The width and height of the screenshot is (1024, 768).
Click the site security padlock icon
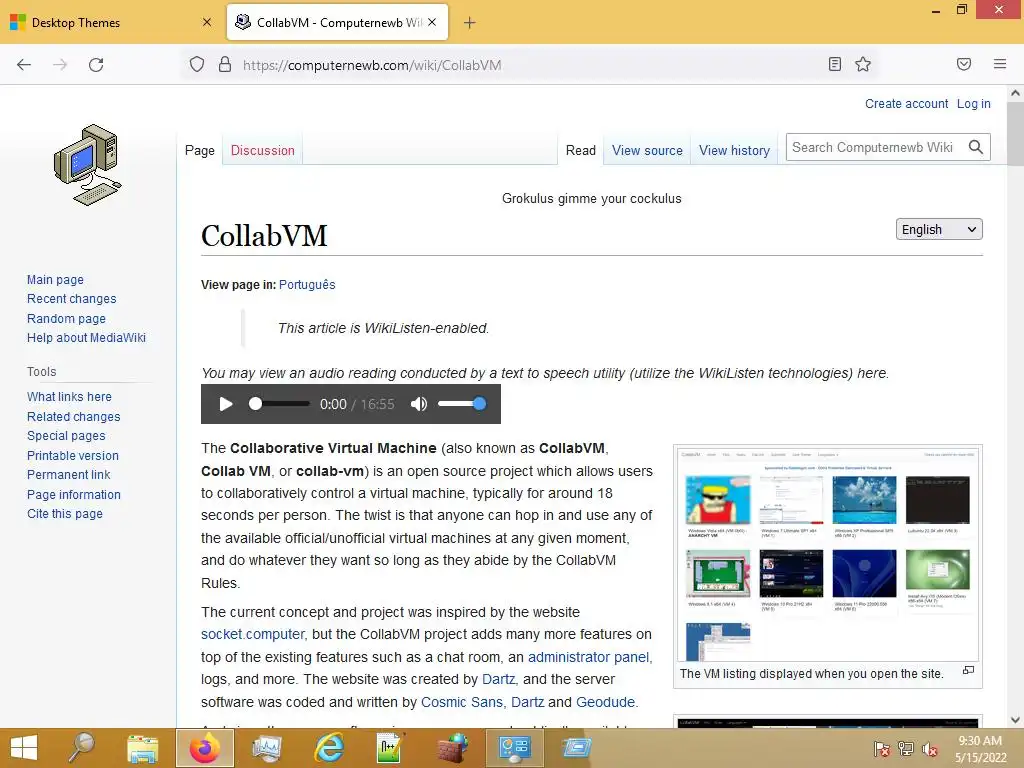tap(225, 65)
